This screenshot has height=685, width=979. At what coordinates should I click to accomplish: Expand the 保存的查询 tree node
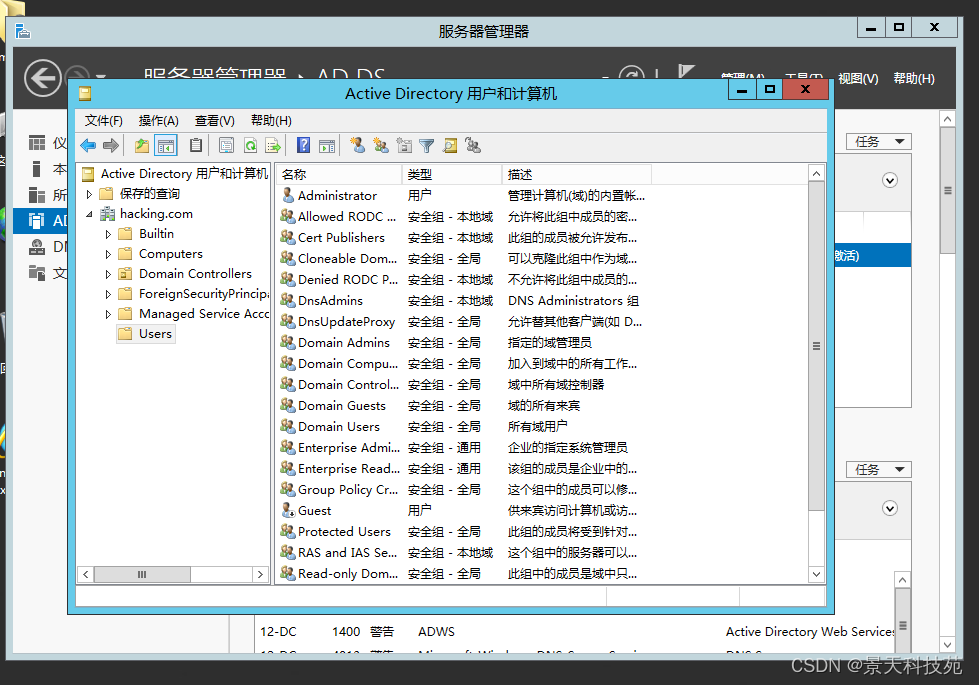[89, 194]
